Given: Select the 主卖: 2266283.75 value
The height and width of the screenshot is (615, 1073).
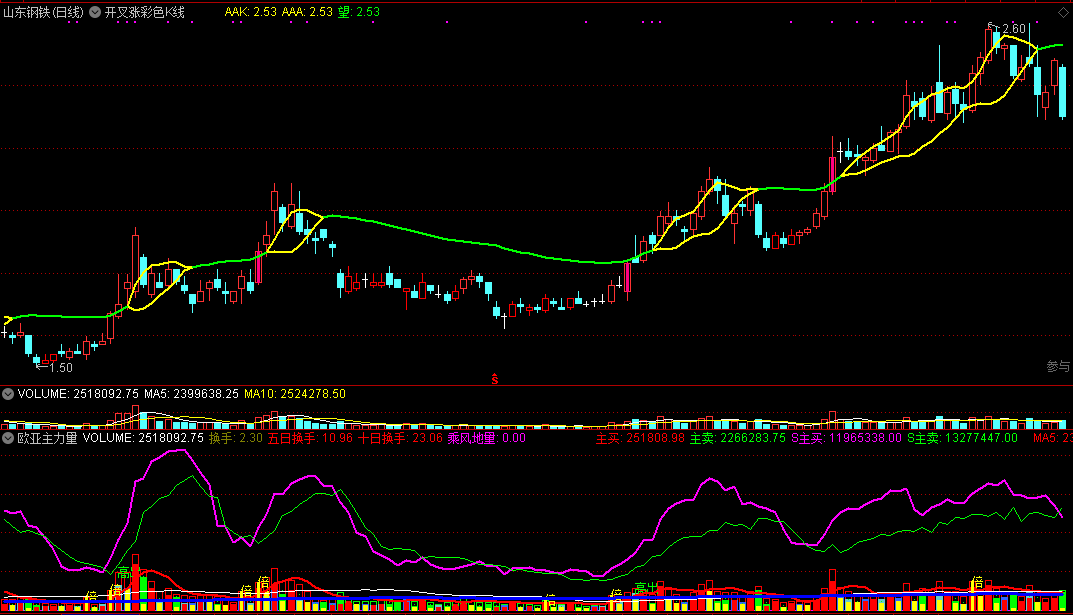Looking at the screenshot, I should (x=738, y=438).
